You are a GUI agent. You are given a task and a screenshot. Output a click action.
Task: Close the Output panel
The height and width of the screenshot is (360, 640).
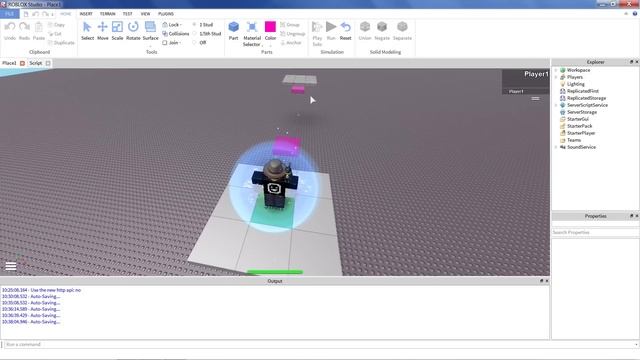(547, 281)
